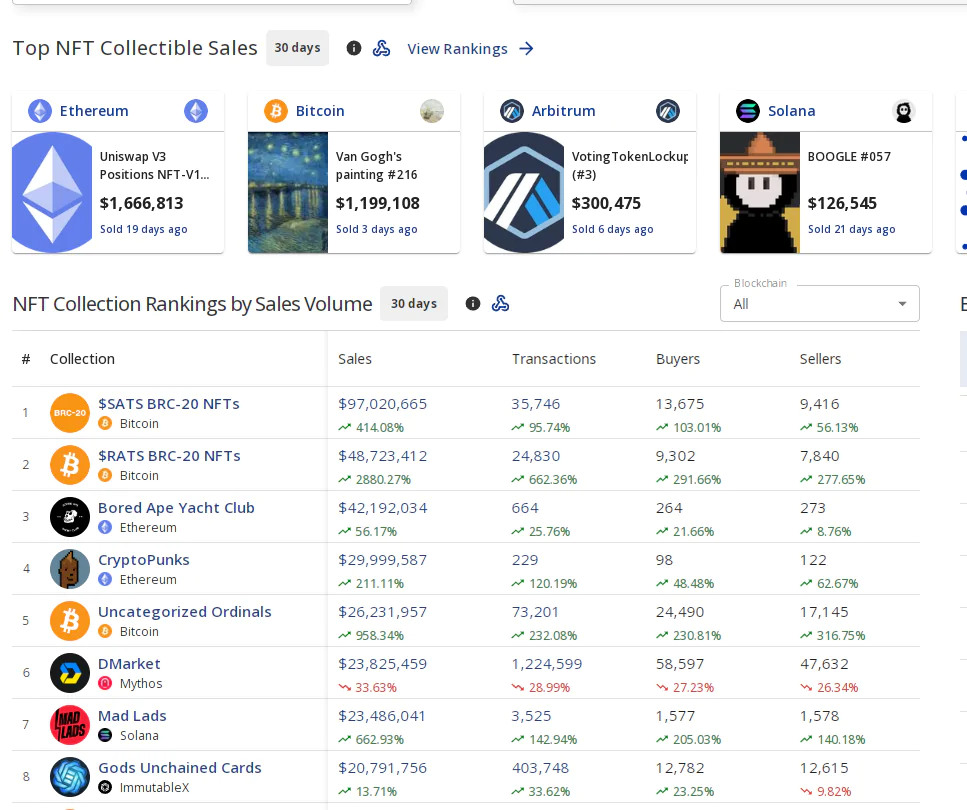Open Ethereum chain link in sales card
The height and width of the screenshot is (810, 967).
[94, 111]
